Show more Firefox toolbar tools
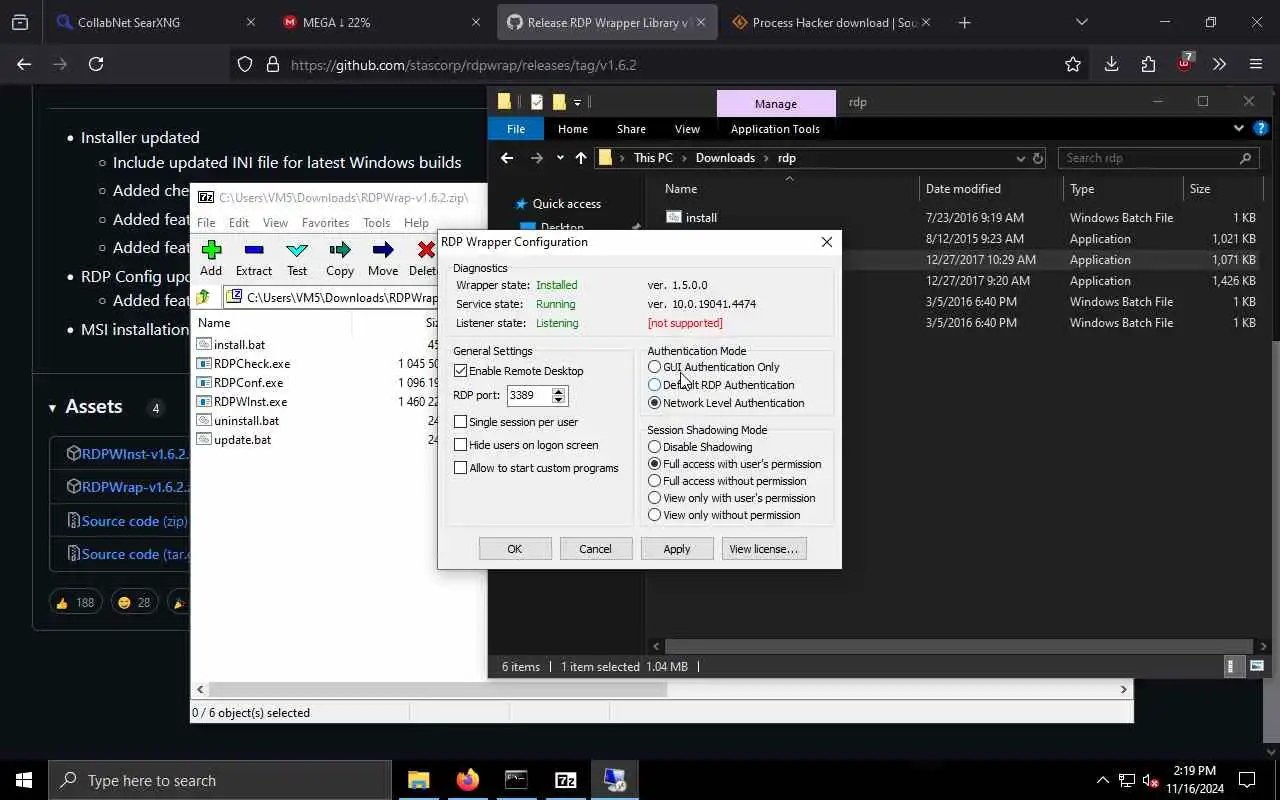The width and height of the screenshot is (1280, 800). point(1219,64)
